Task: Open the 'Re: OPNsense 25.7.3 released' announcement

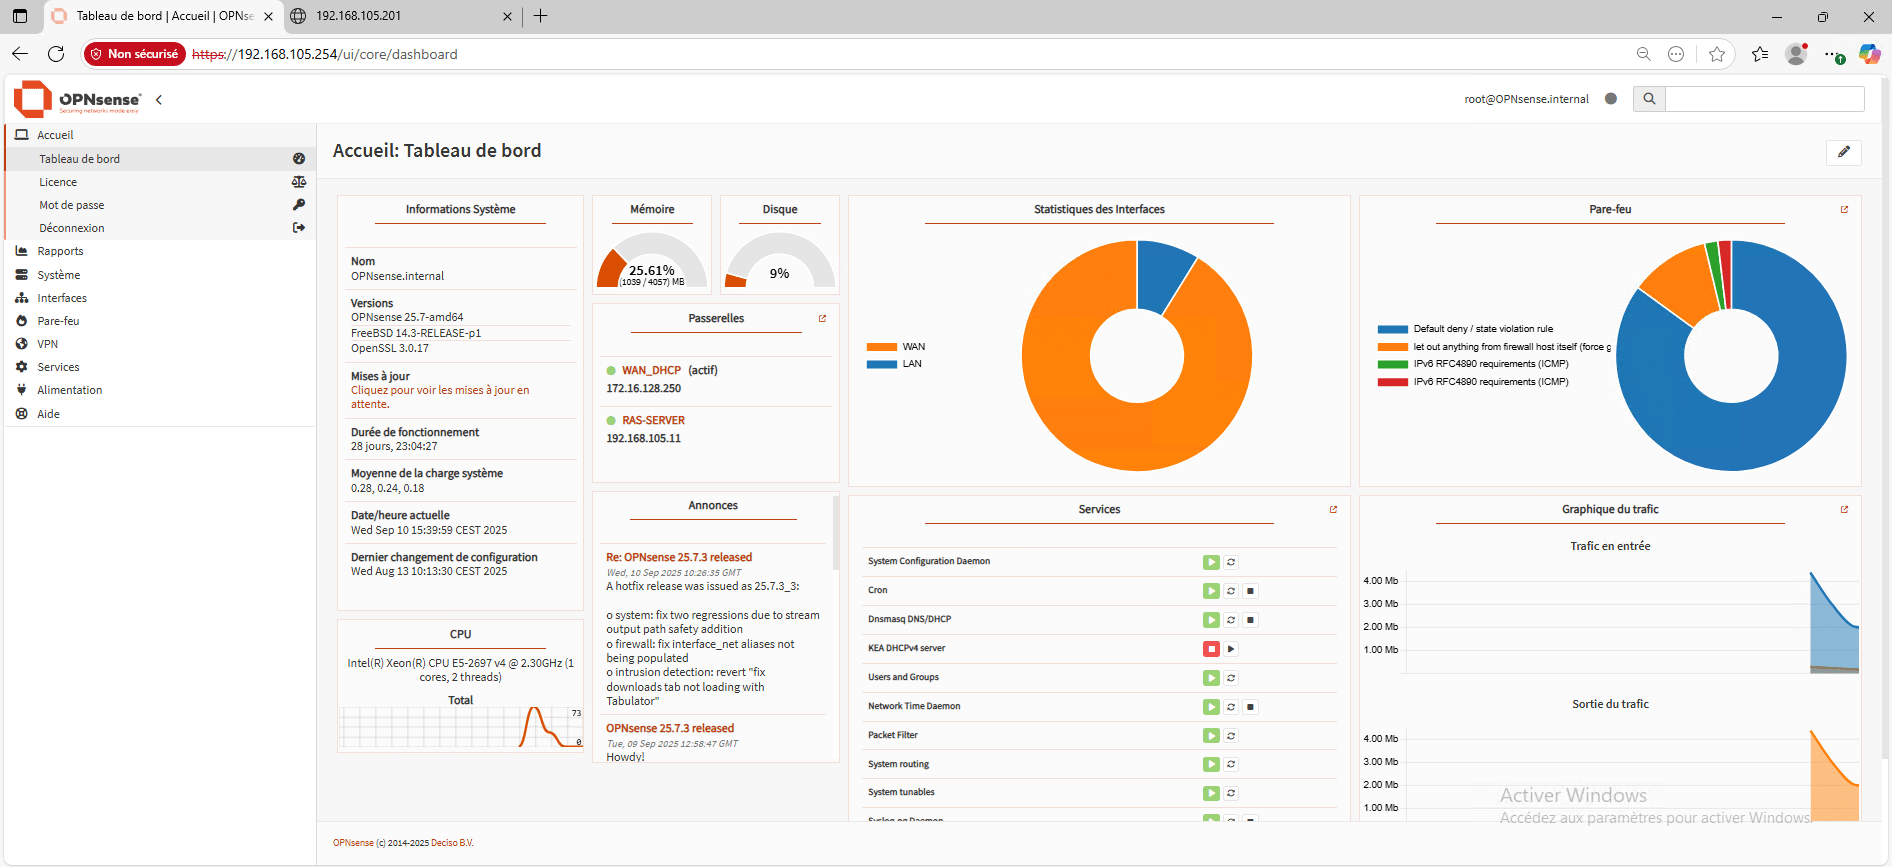Action: point(678,558)
